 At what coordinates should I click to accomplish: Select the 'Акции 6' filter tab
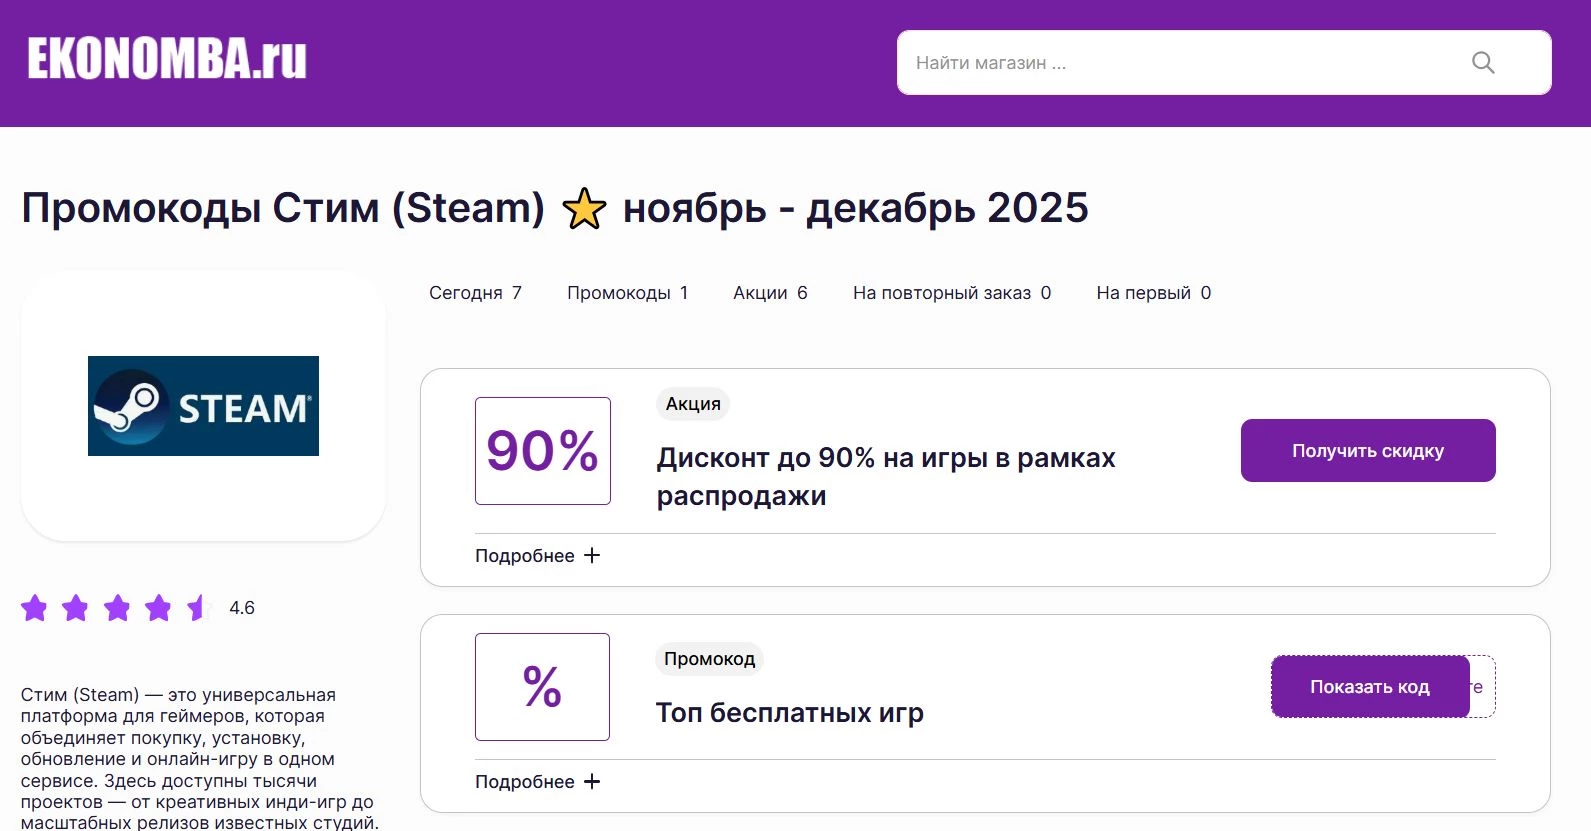click(770, 293)
